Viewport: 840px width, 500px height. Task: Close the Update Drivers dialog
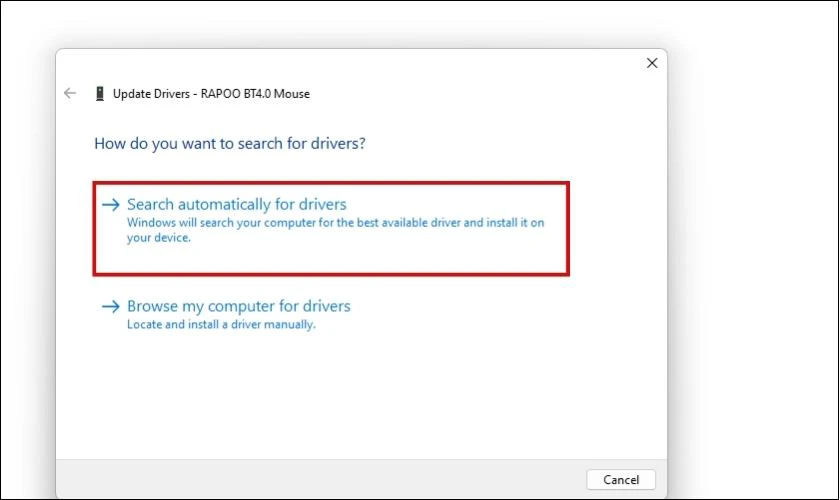point(652,63)
